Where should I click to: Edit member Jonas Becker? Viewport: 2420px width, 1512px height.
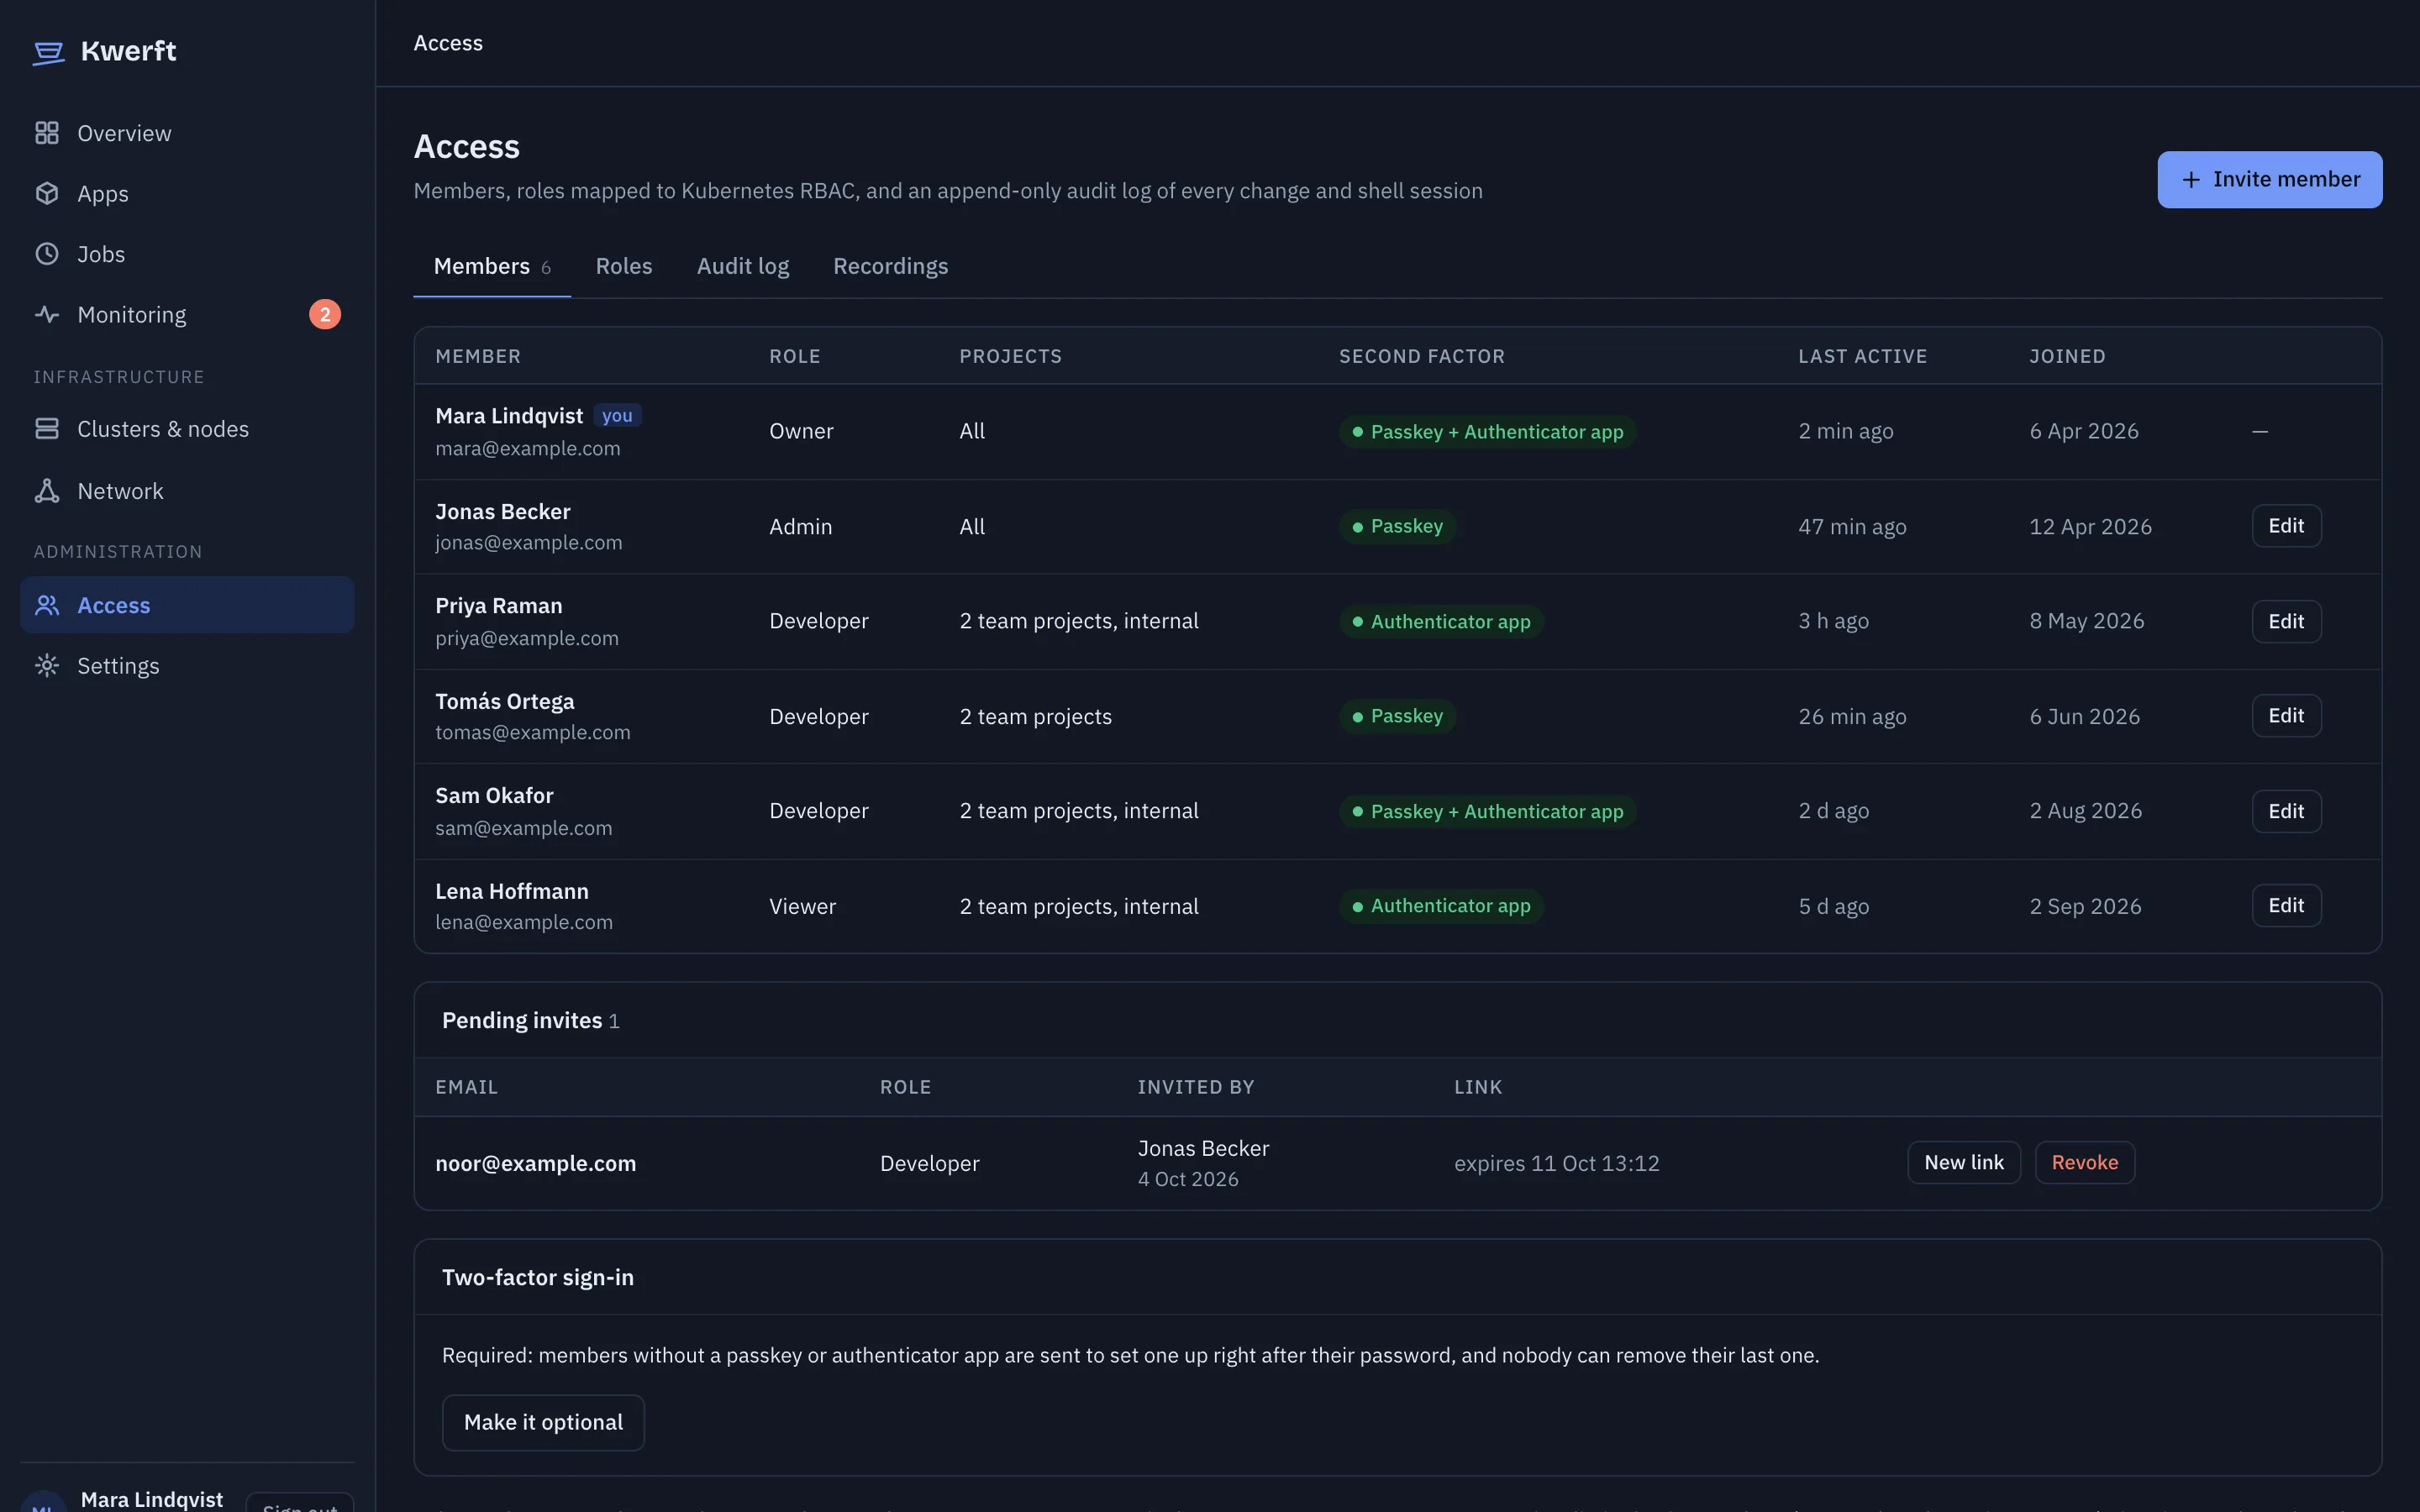(2286, 526)
